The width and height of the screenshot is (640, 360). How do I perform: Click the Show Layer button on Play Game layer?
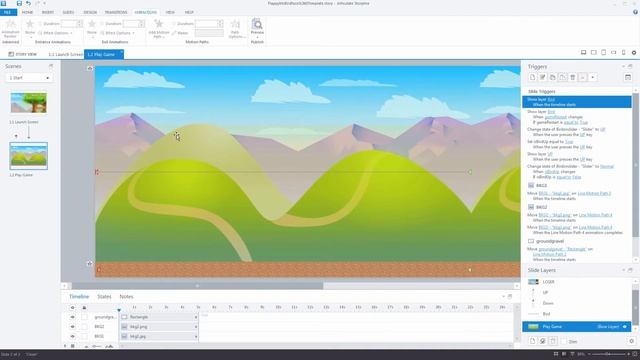click(x=608, y=327)
